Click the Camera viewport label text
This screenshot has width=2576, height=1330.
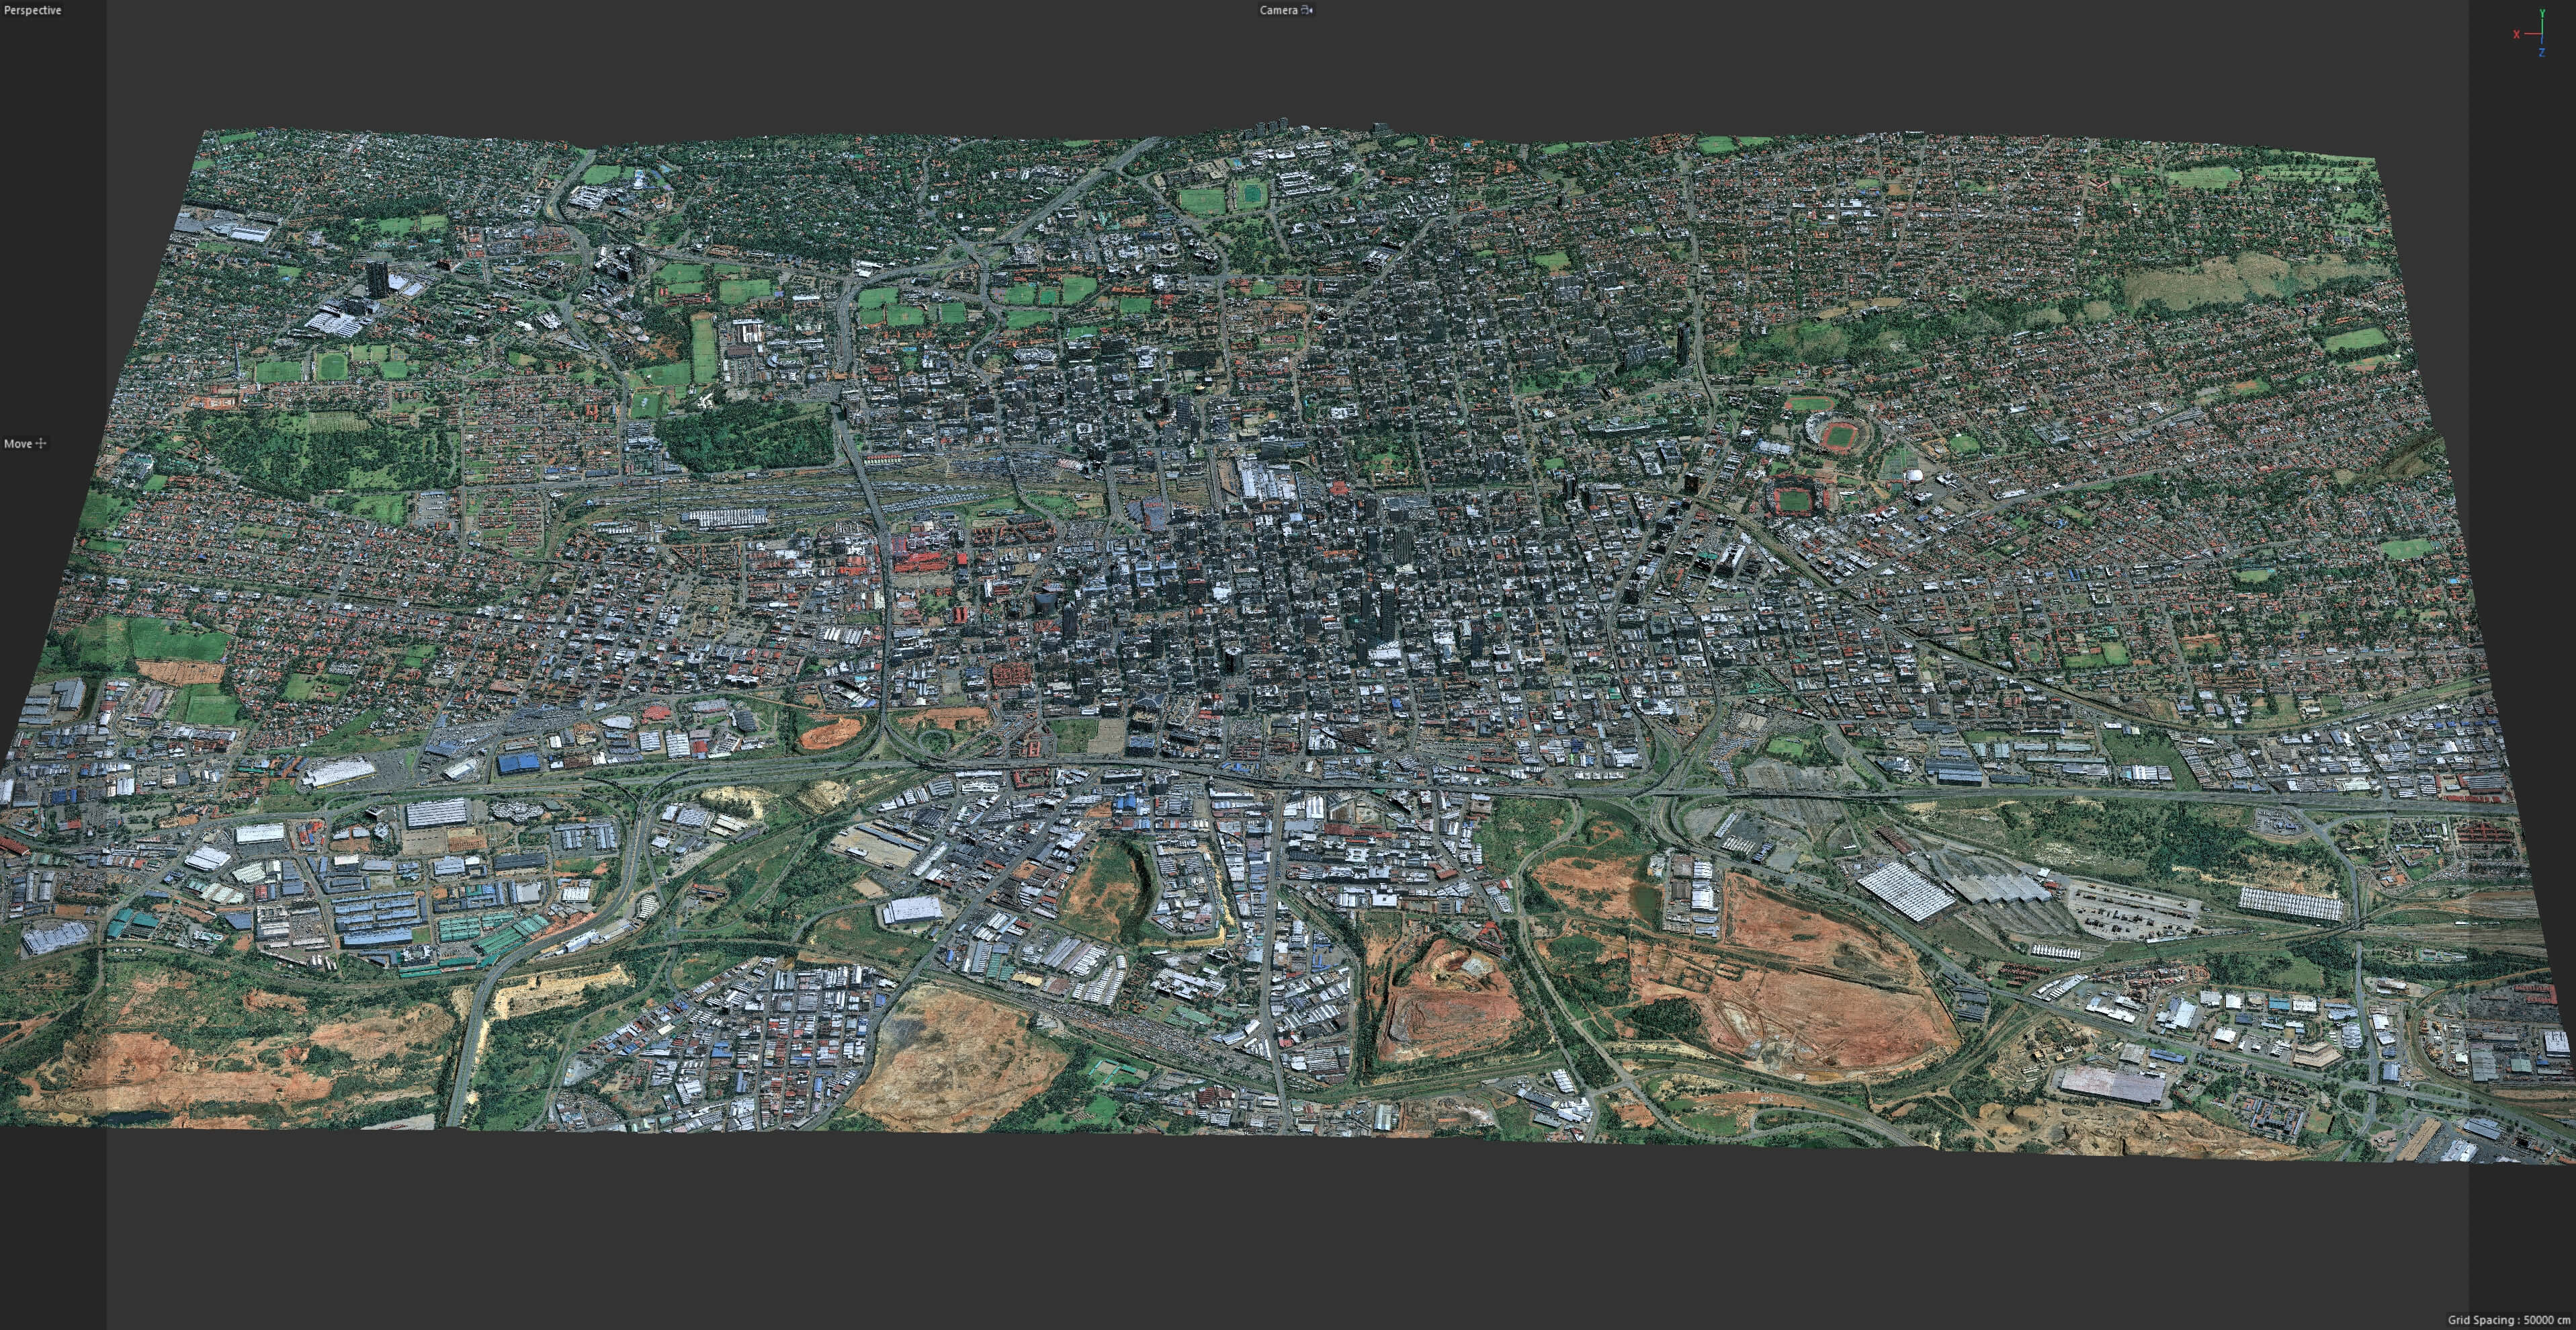[1278, 10]
